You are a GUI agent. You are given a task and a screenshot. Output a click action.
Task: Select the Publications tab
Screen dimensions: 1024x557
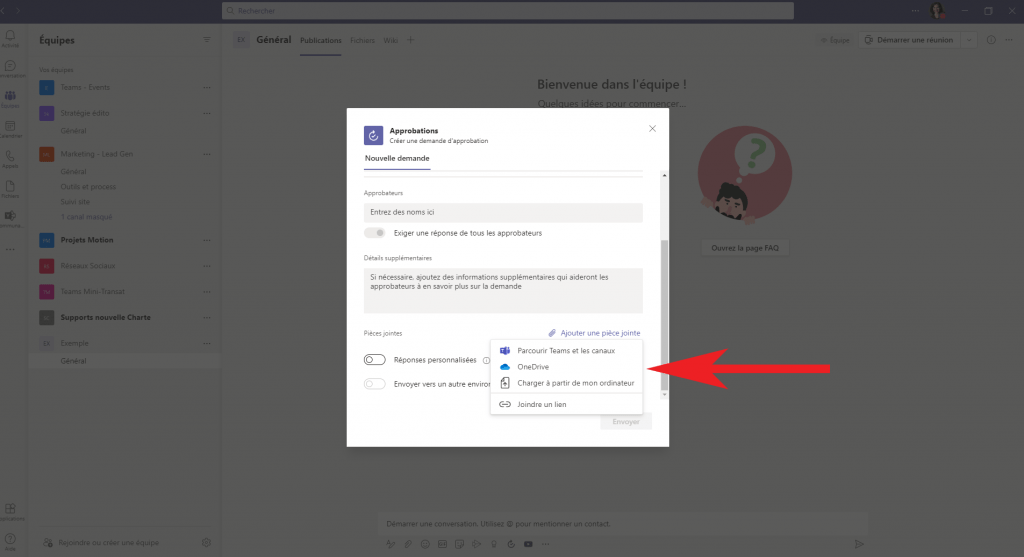pos(321,40)
